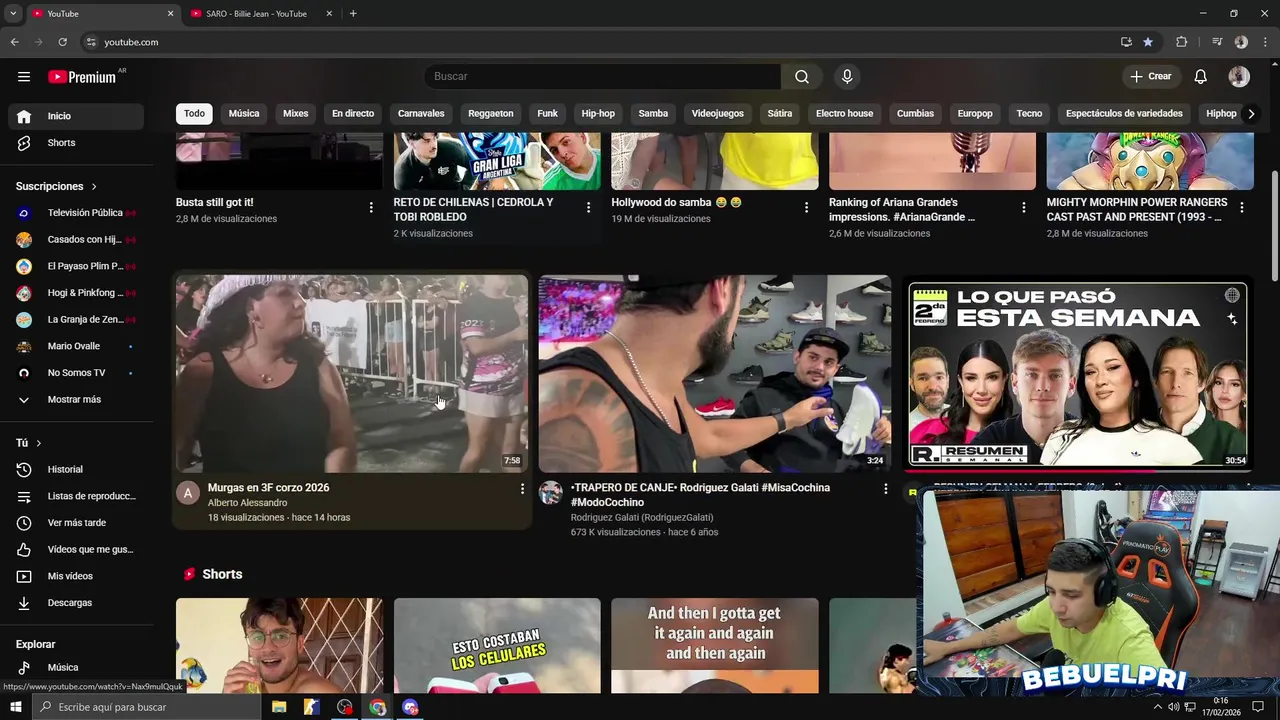The image size is (1280, 720).
Task: Select the Hip-hop chip
Action: (598, 114)
